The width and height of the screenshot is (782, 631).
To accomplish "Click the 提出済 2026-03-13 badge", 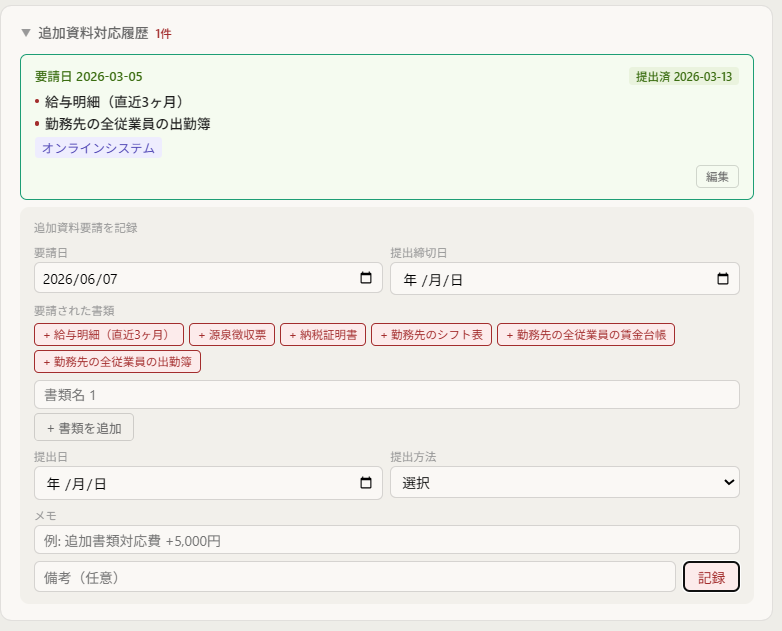I will [x=684, y=76].
